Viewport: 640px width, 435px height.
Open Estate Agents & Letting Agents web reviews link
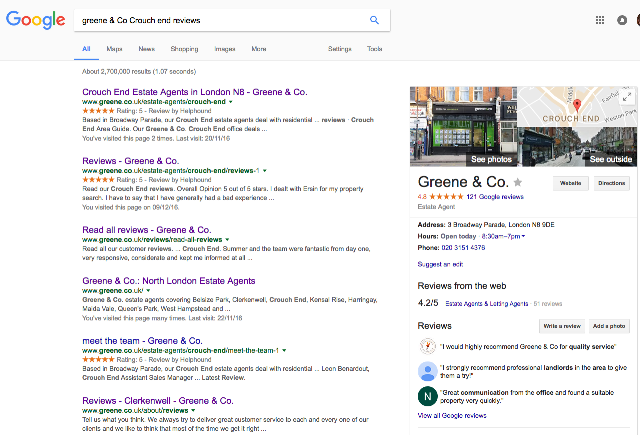(x=487, y=304)
